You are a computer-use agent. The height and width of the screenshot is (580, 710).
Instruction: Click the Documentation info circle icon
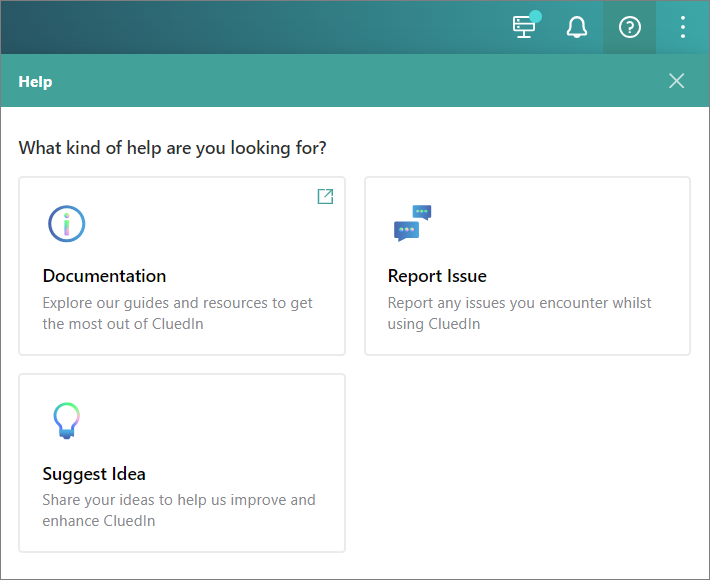pyautogui.click(x=67, y=224)
